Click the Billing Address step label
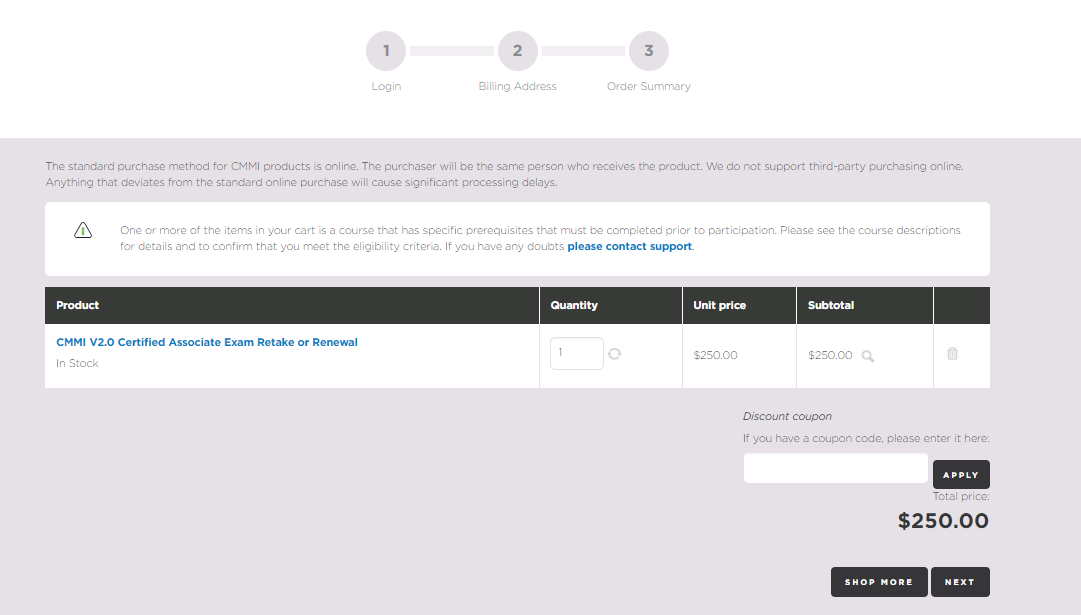Screen dimensions: 1081x615 [518, 86]
